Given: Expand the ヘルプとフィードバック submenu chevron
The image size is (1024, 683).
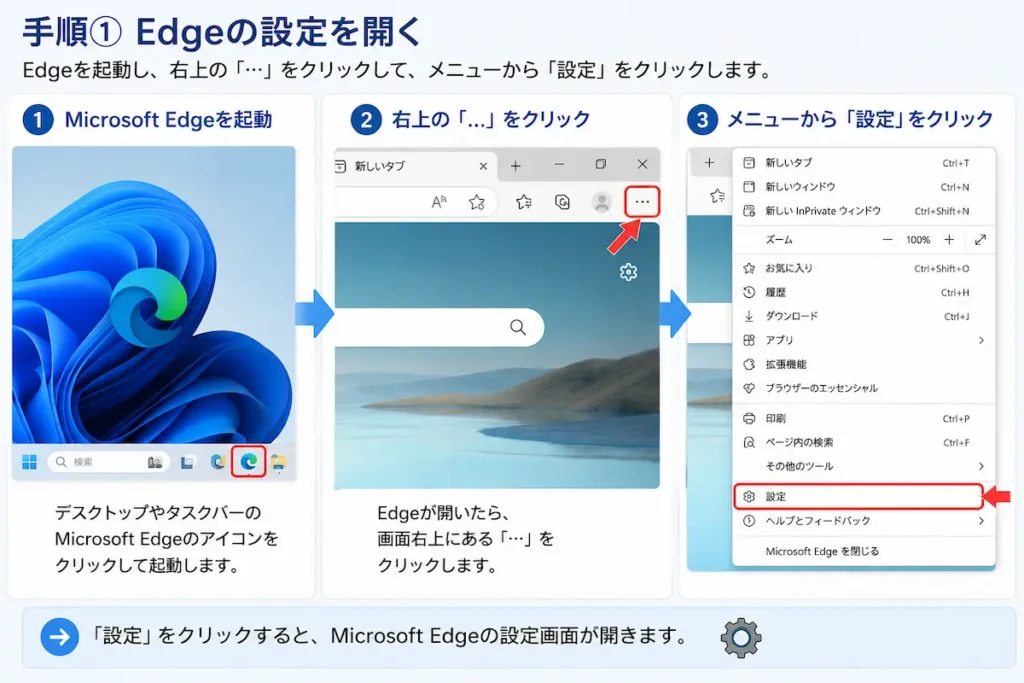Looking at the screenshot, I should coord(981,521).
